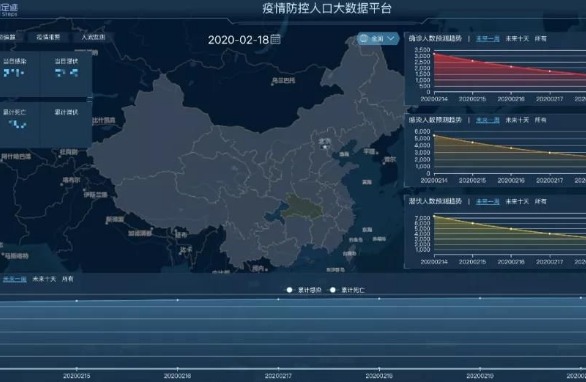The width and height of the screenshot is (586, 382).
Task: Toggle the 累计感染 legend series
Action: pyautogui.click(x=304, y=290)
